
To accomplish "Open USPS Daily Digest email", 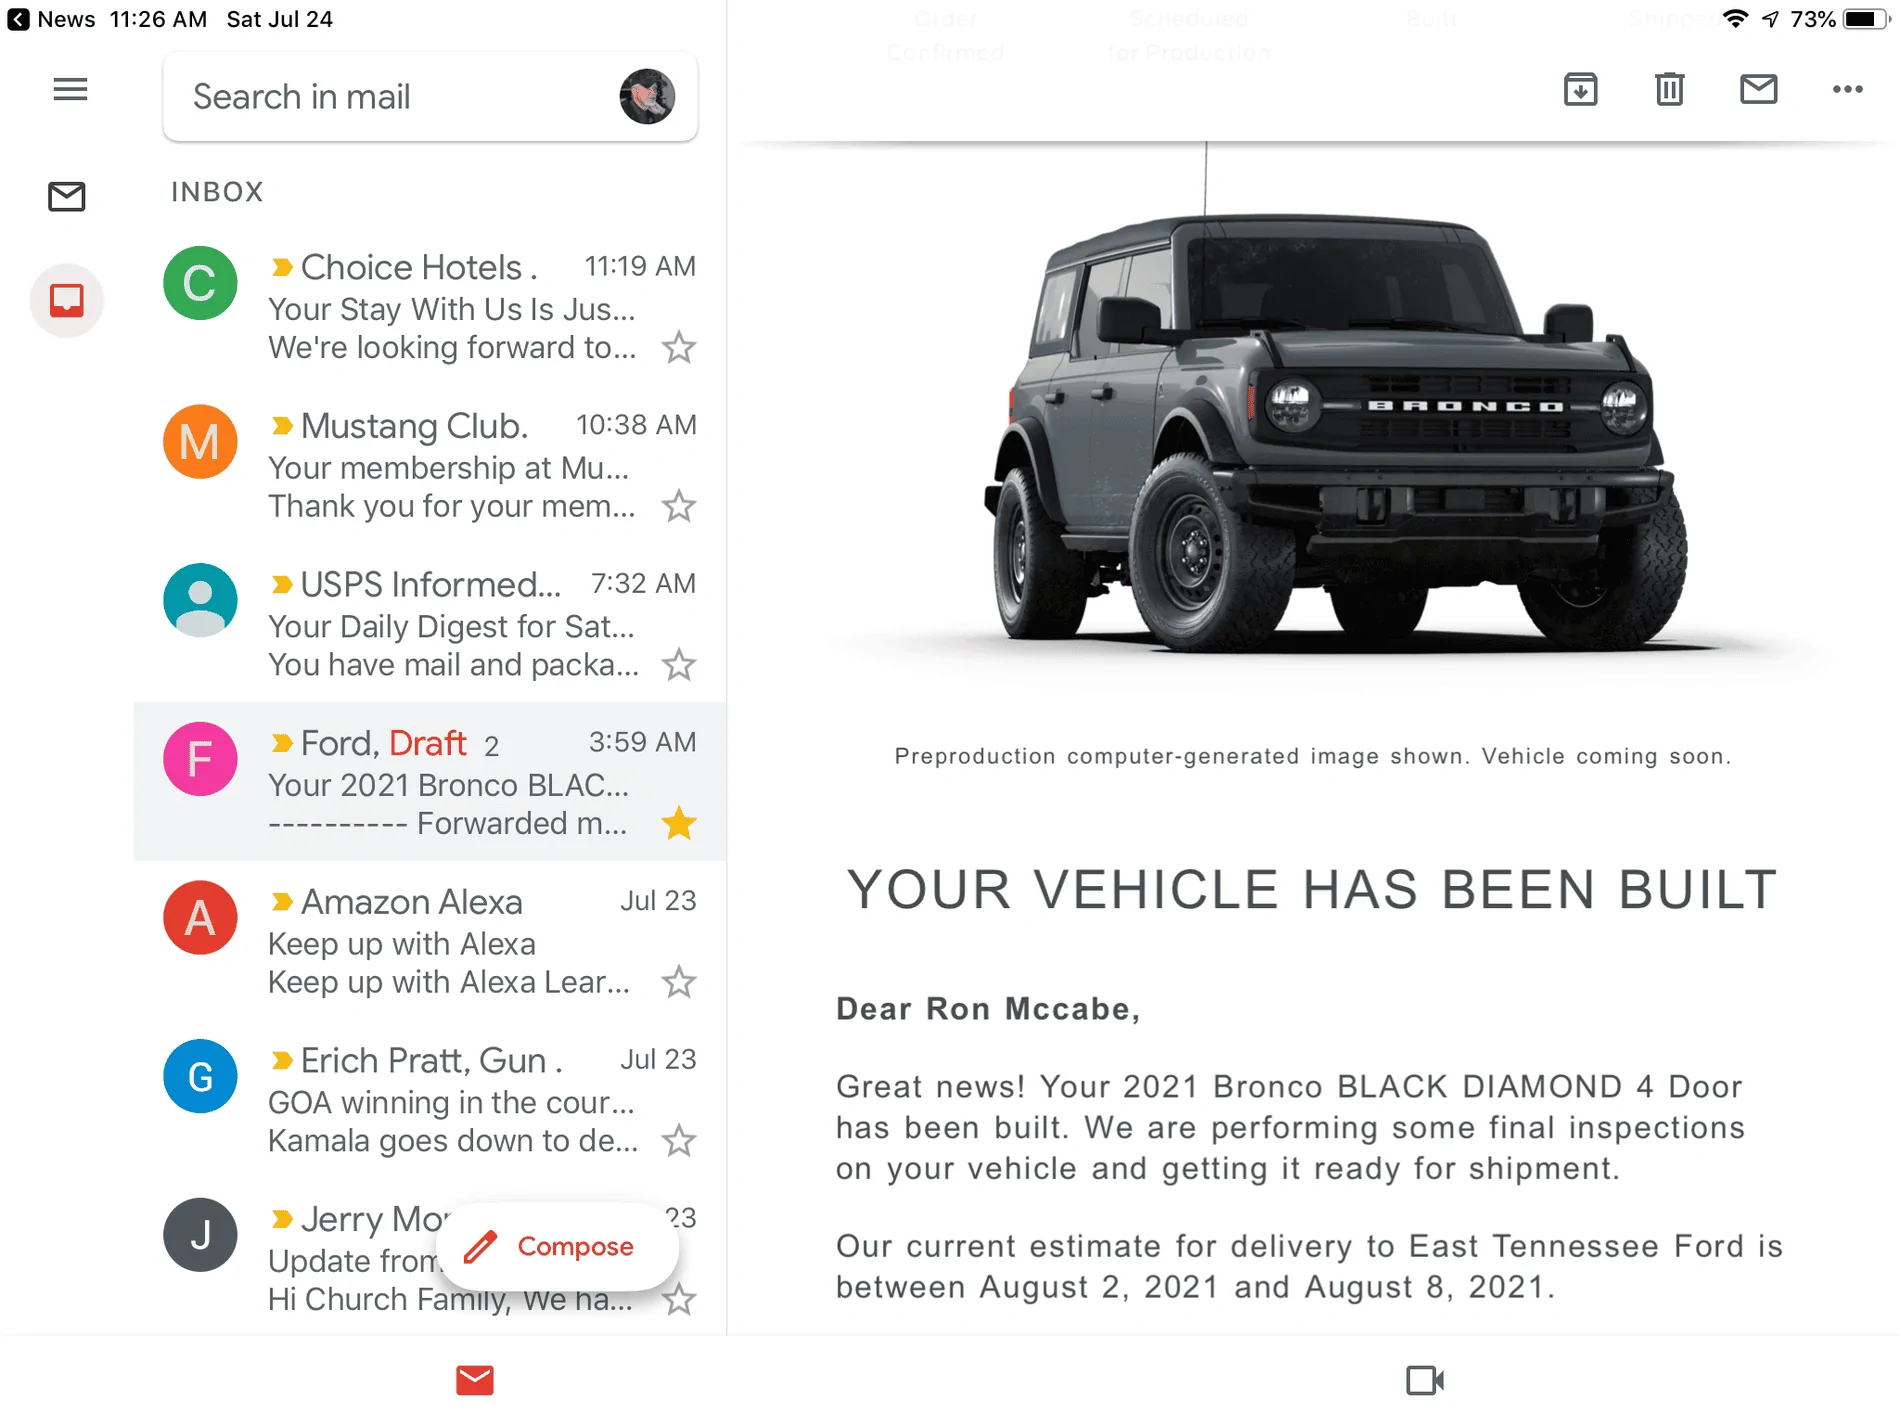I will pos(430,623).
